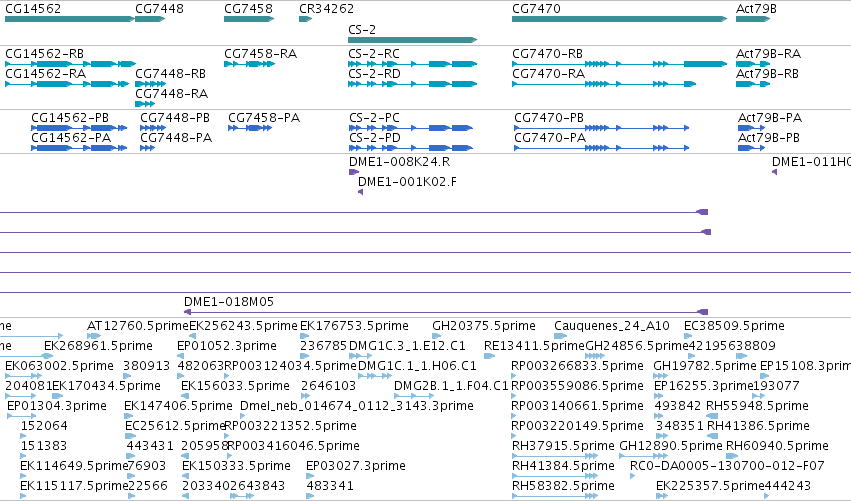Select EST RP003266833.5prime
Screen dimensions: 851x501
513,376
